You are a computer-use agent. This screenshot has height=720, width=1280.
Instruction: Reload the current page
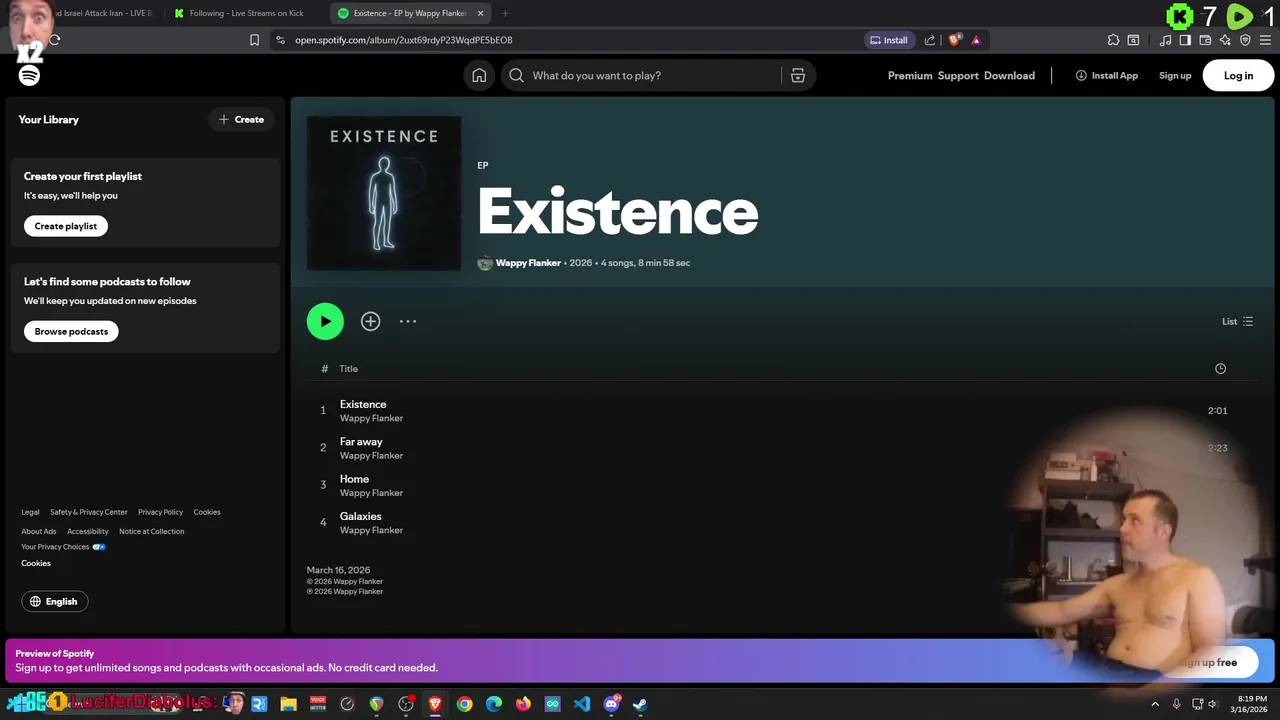55,40
